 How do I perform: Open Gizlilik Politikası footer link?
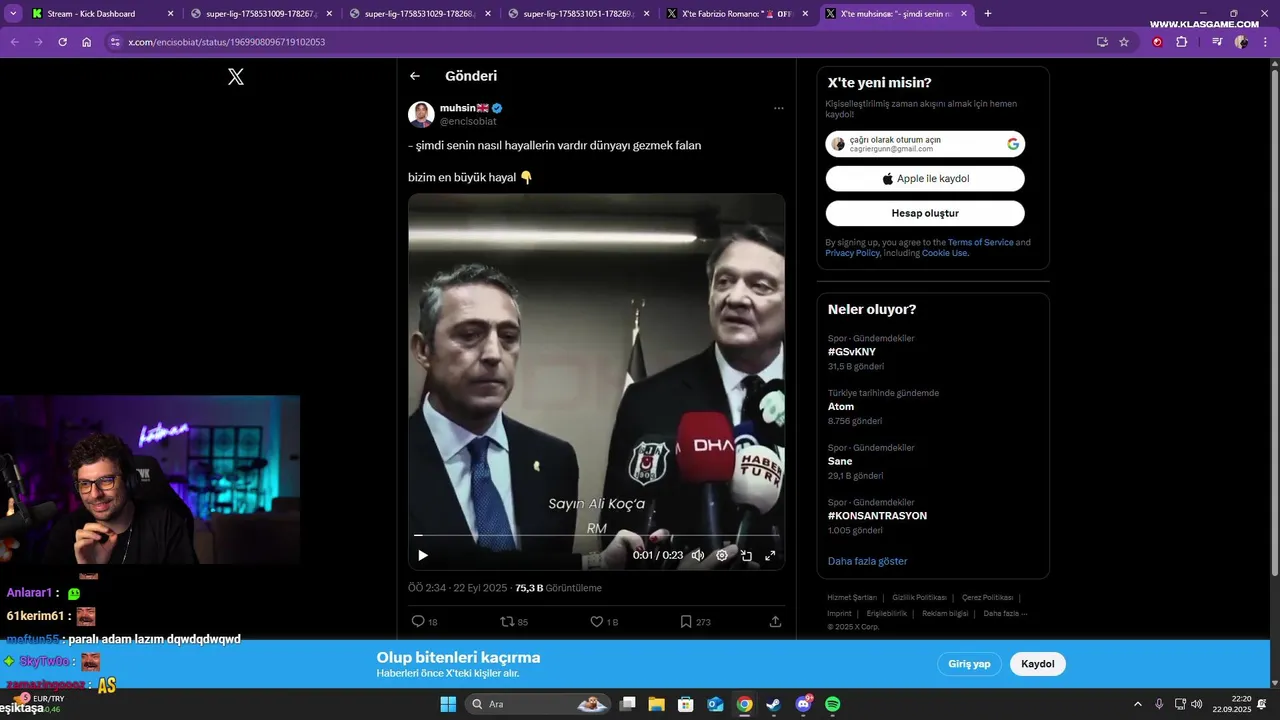pyautogui.click(x=918, y=597)
